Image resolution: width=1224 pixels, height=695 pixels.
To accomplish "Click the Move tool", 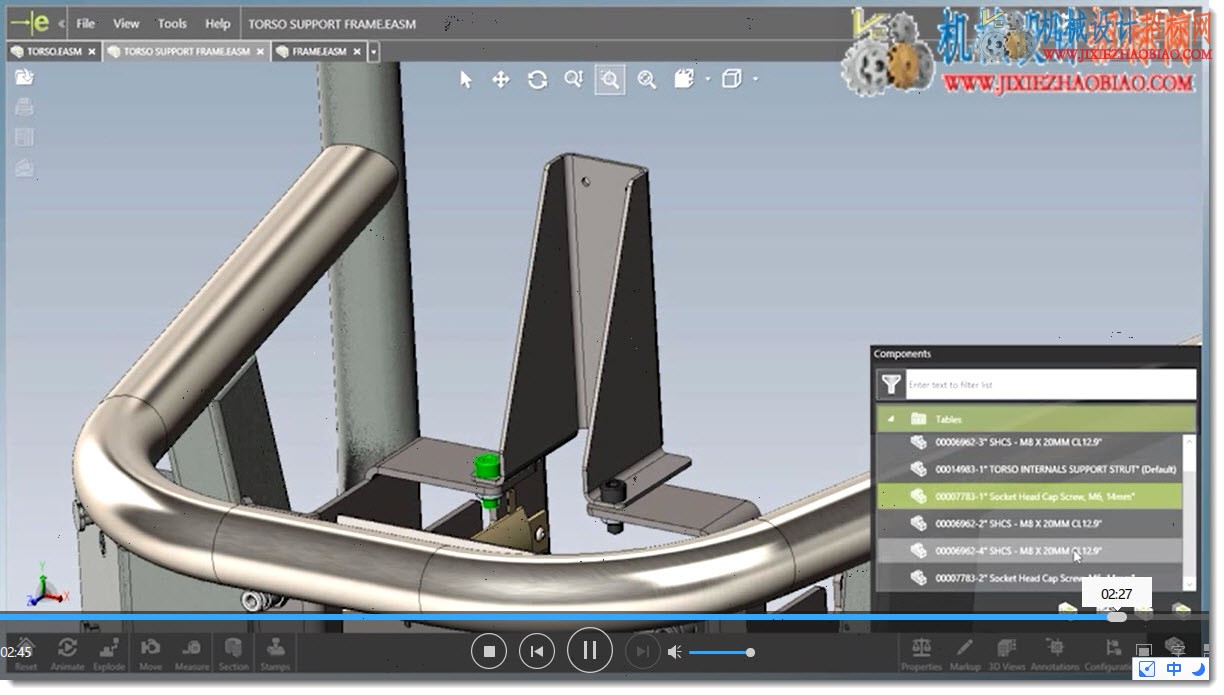I will 150,654.
